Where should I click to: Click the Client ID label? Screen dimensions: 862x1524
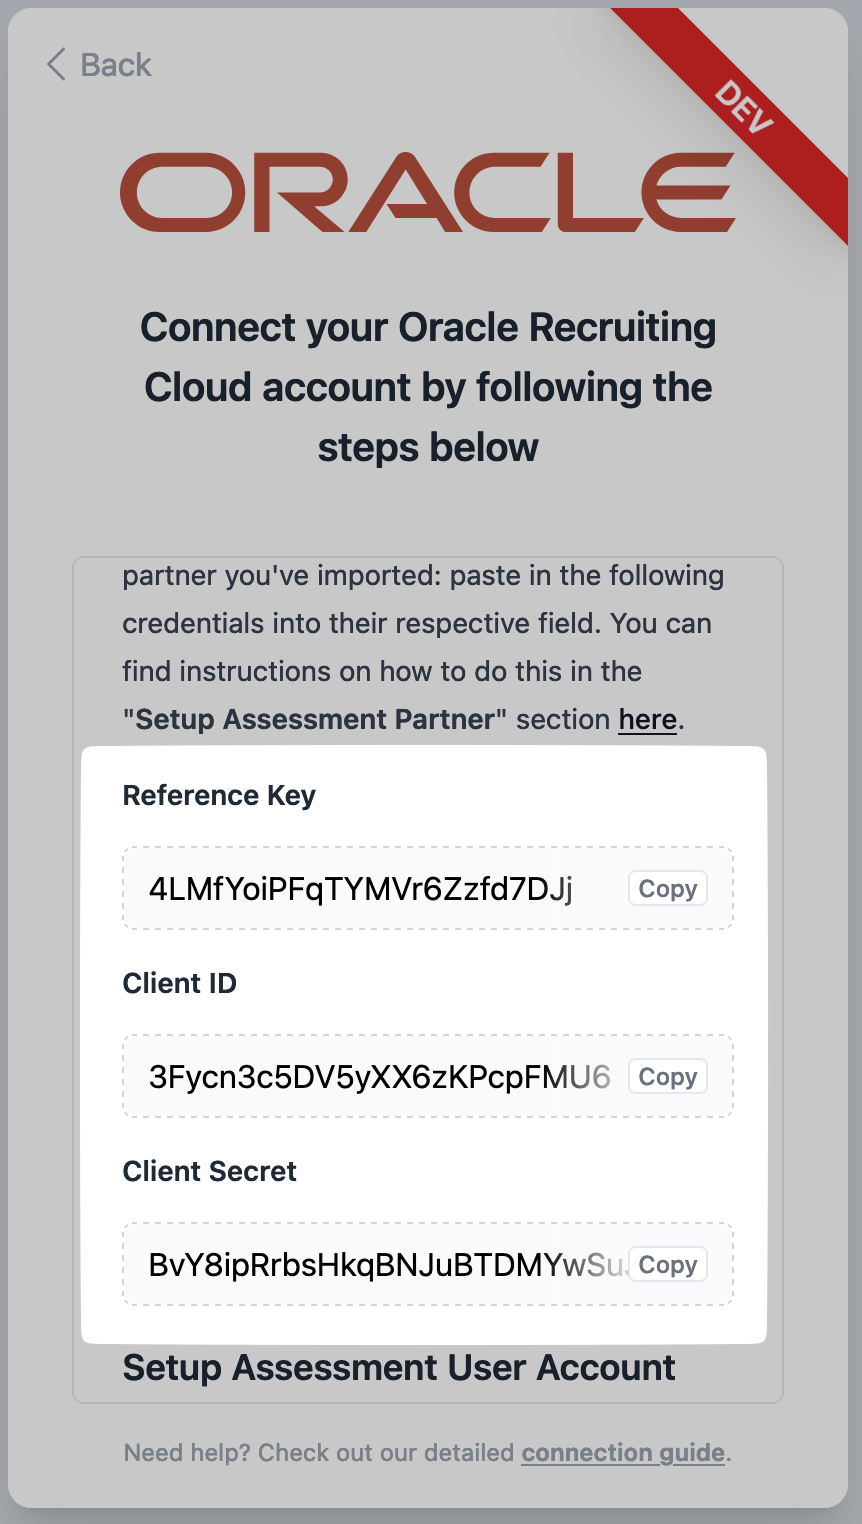[x=180, y=984]
